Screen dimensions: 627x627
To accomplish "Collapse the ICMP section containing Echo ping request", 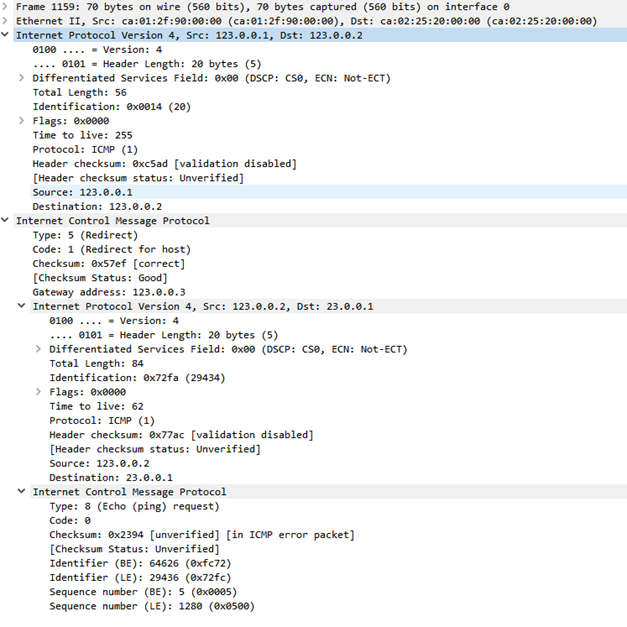I will click(22, 492).
